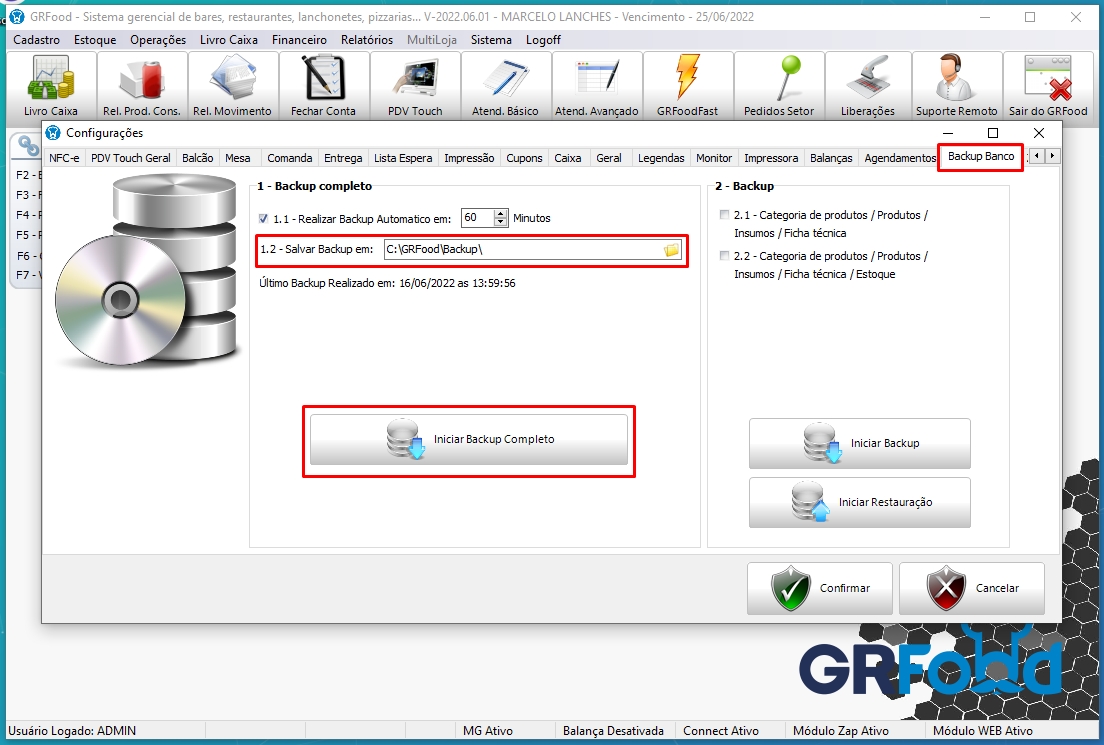The image size is (1104, 745).
Task: Click the Cancelar button
Action: (x=972, y=588)
